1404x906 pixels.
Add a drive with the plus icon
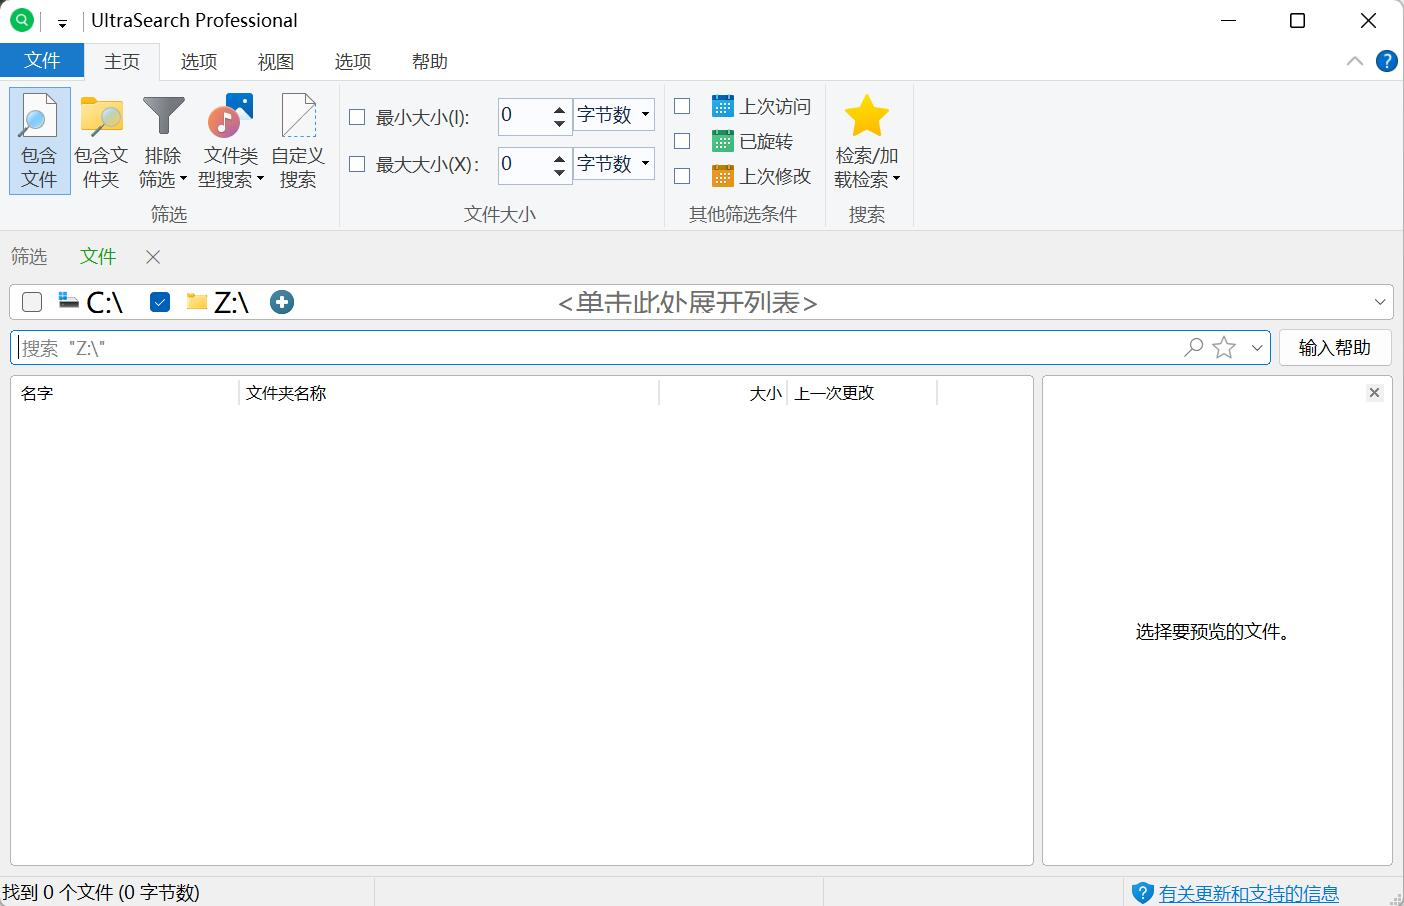[282, 302]
